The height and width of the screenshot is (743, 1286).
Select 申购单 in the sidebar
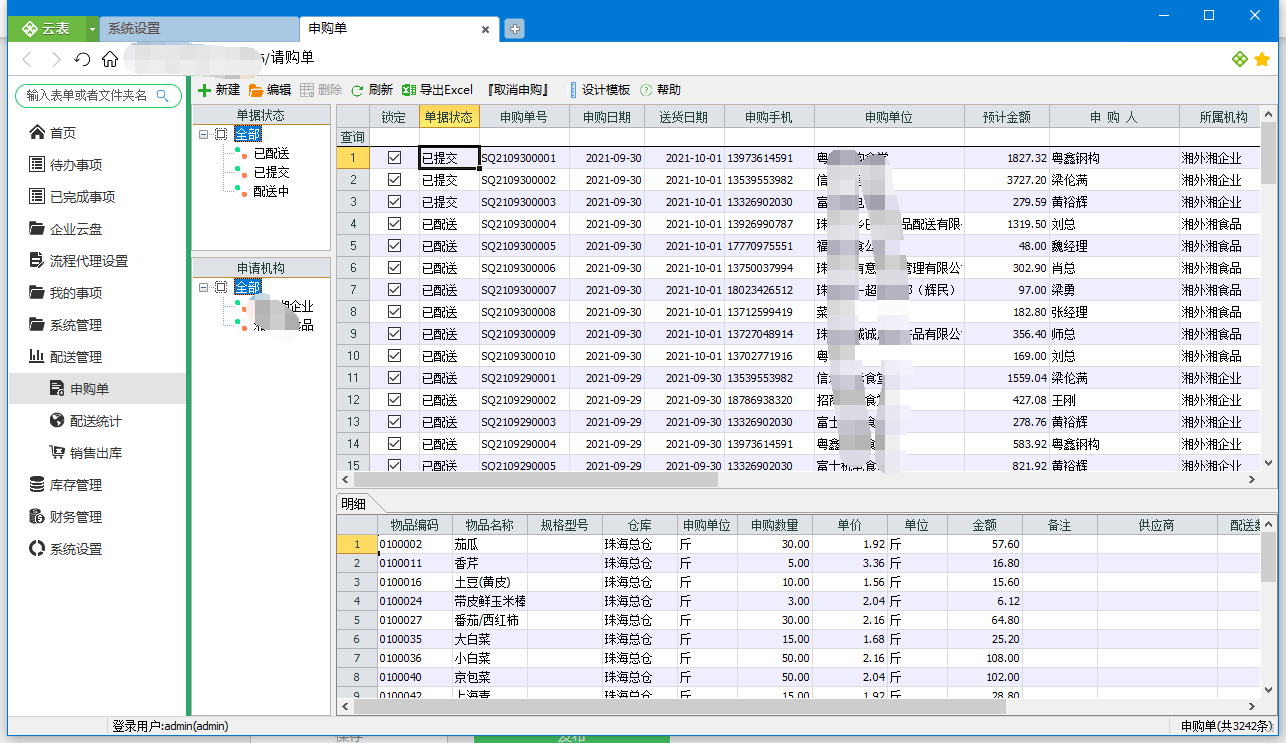(97, 389)
